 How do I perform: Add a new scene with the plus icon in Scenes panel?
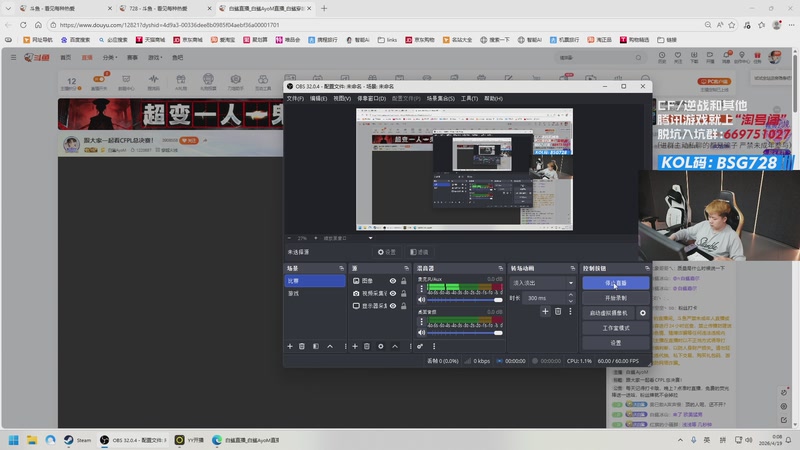[x=290, y=346]
